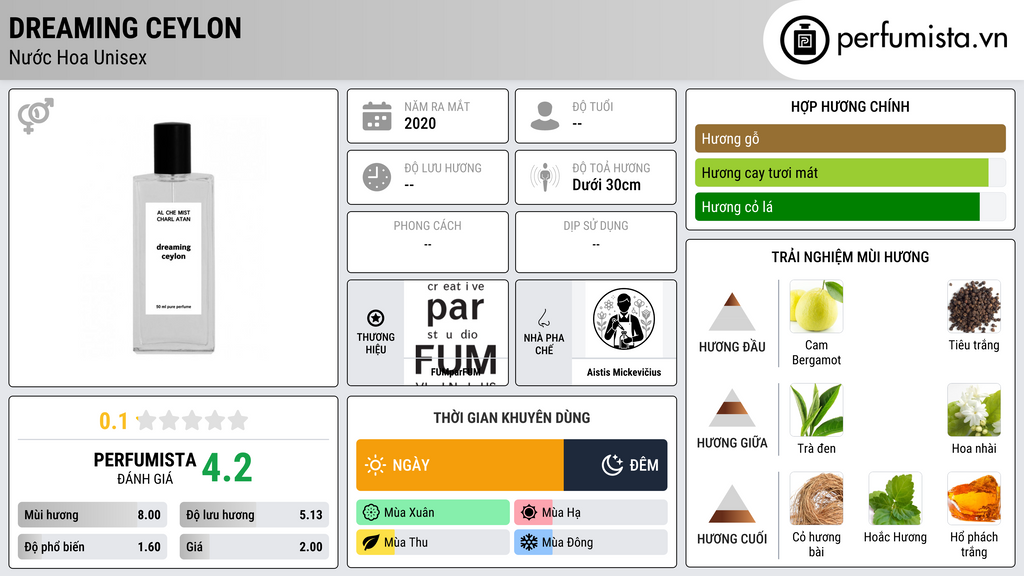Click the Perfumista đánh giá label
Image resolution: width=1024 pixels, height=576 pixels.
[145, 468]
